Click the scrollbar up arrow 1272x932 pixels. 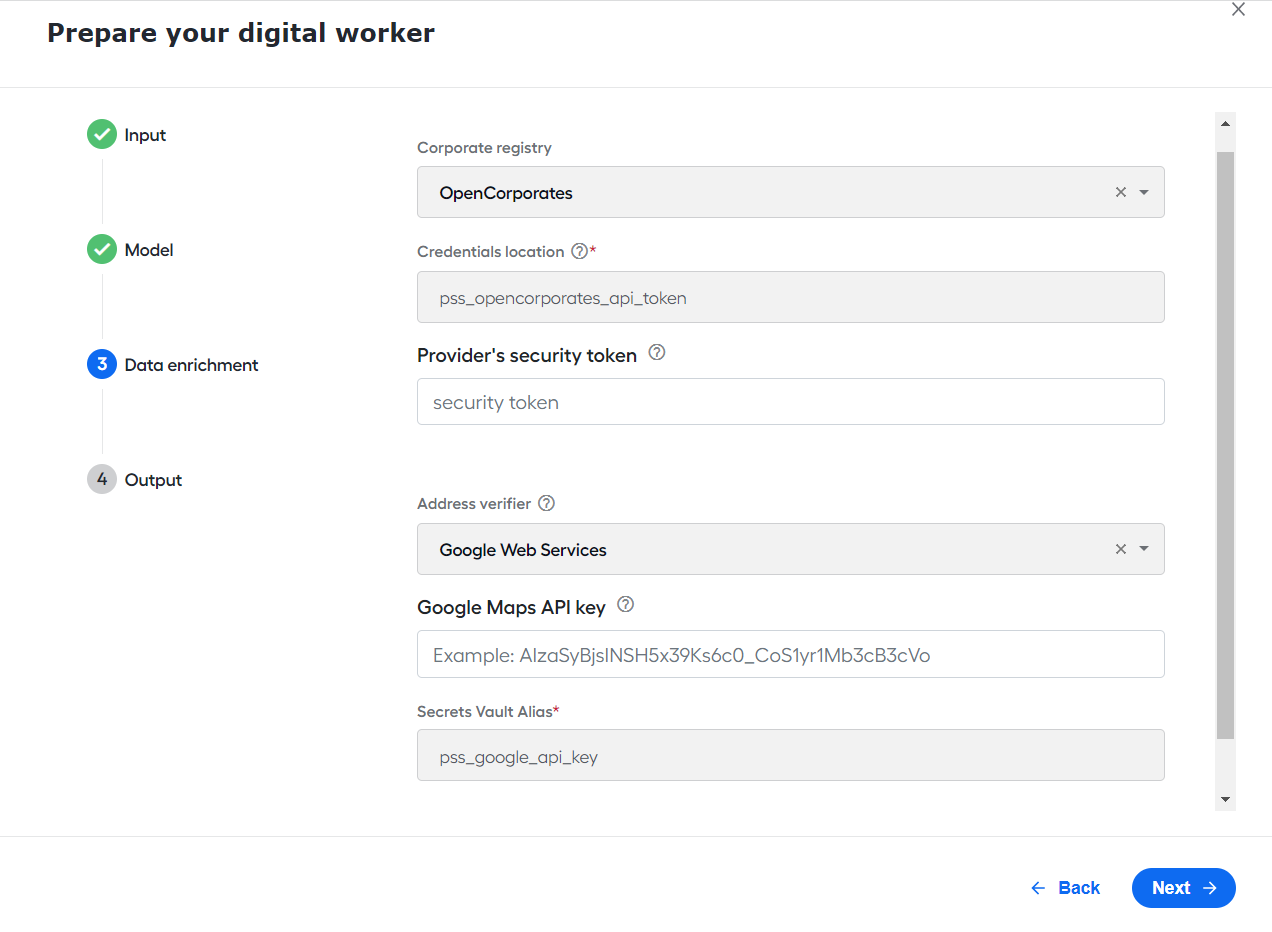pyautogui.click(x=1225, y=123)
